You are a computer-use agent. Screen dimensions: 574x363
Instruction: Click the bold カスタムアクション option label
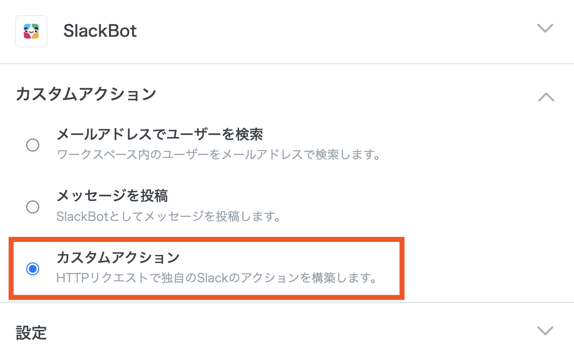point(118,258)
